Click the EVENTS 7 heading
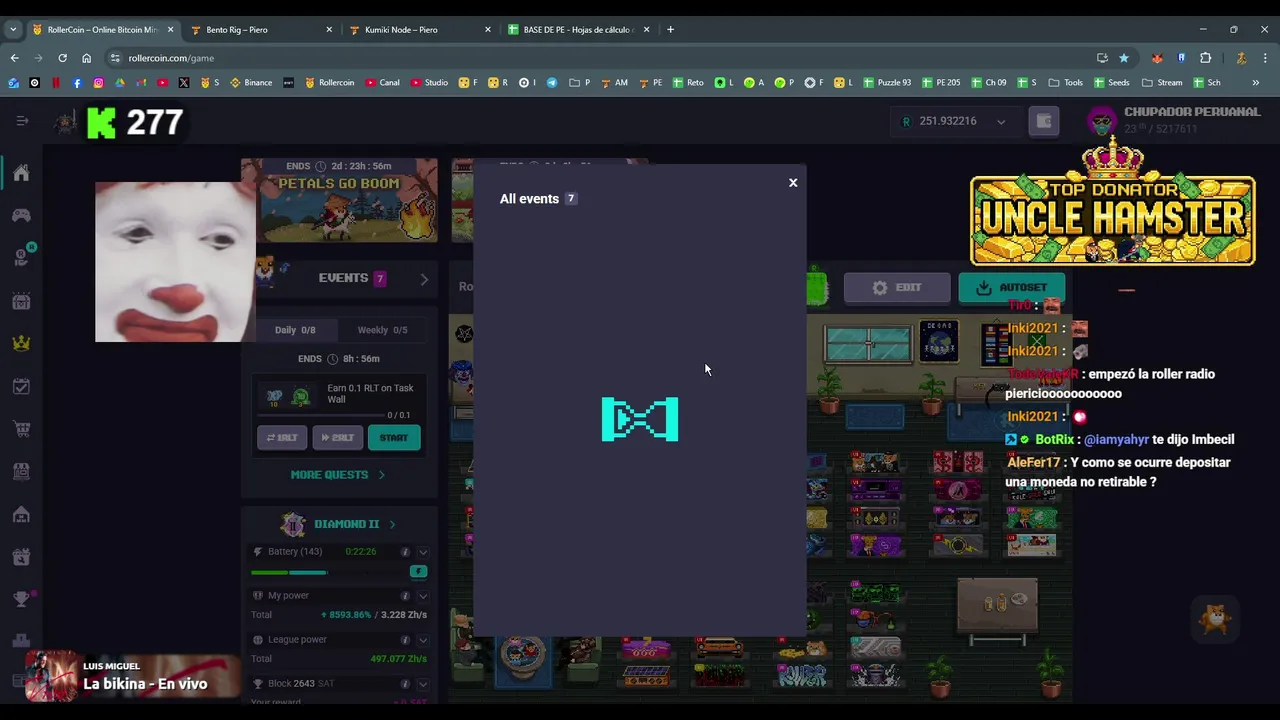1280x720 pixels. click(352, 278)
